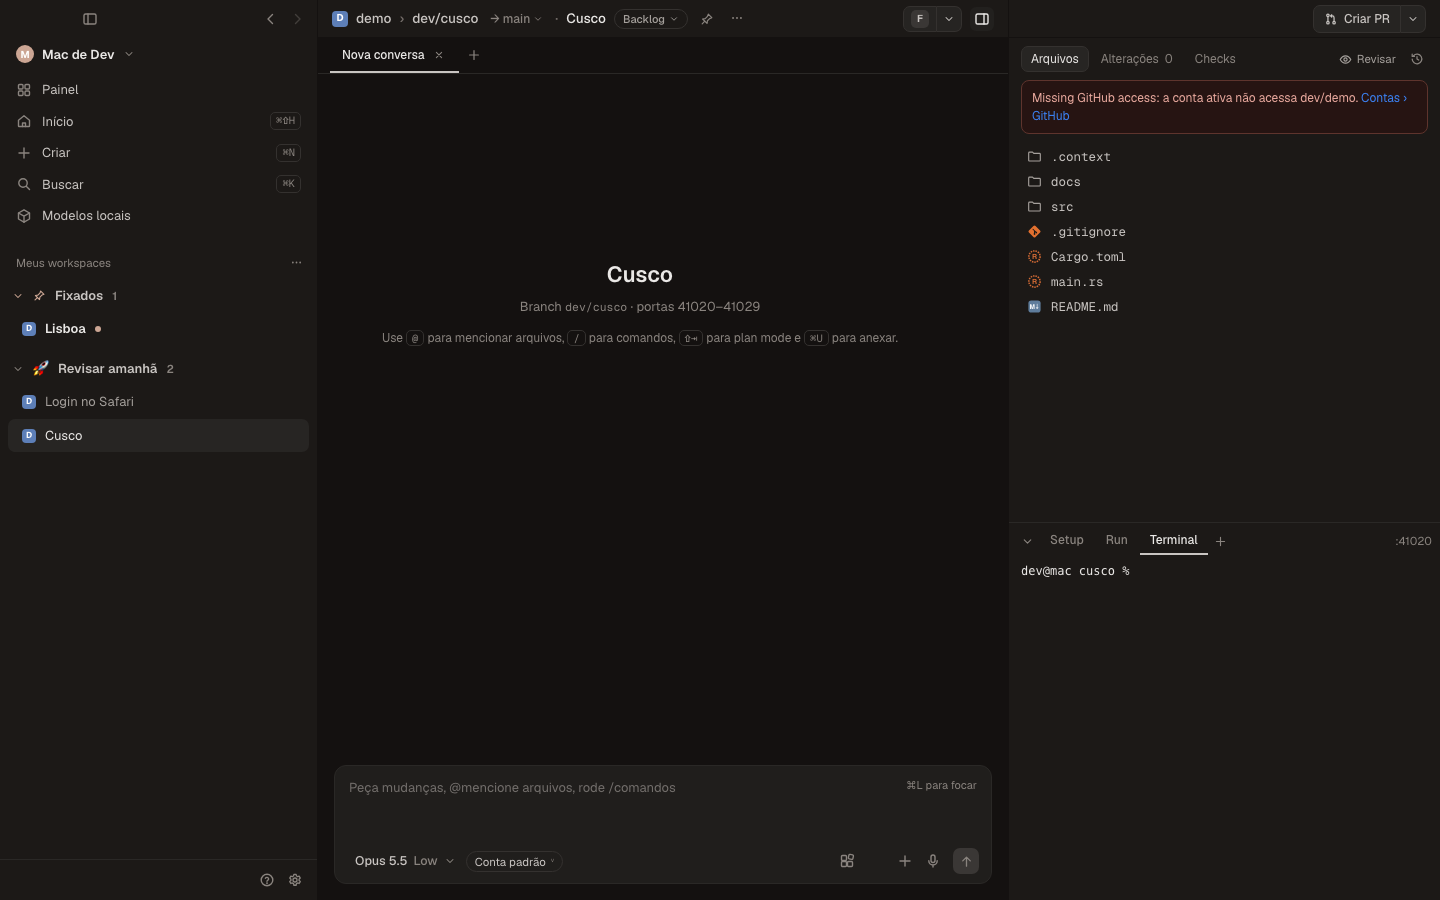Select the Lisboa workspace

[x=158, y=329]
